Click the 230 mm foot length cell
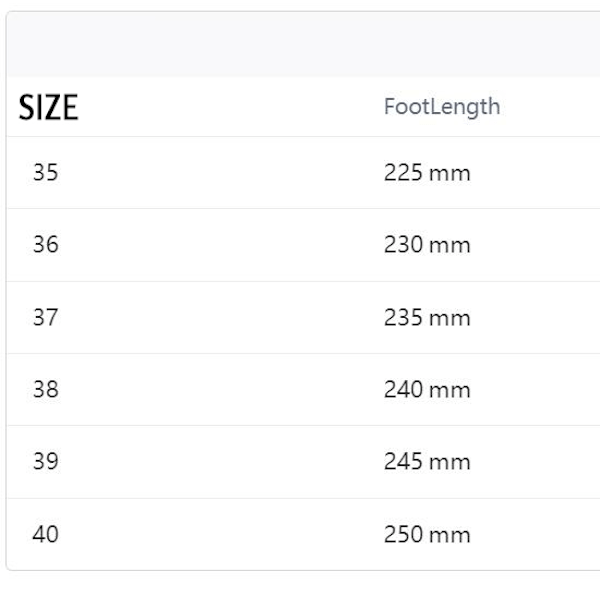Screen dimensions: 600x600 (x=427, y=245)
